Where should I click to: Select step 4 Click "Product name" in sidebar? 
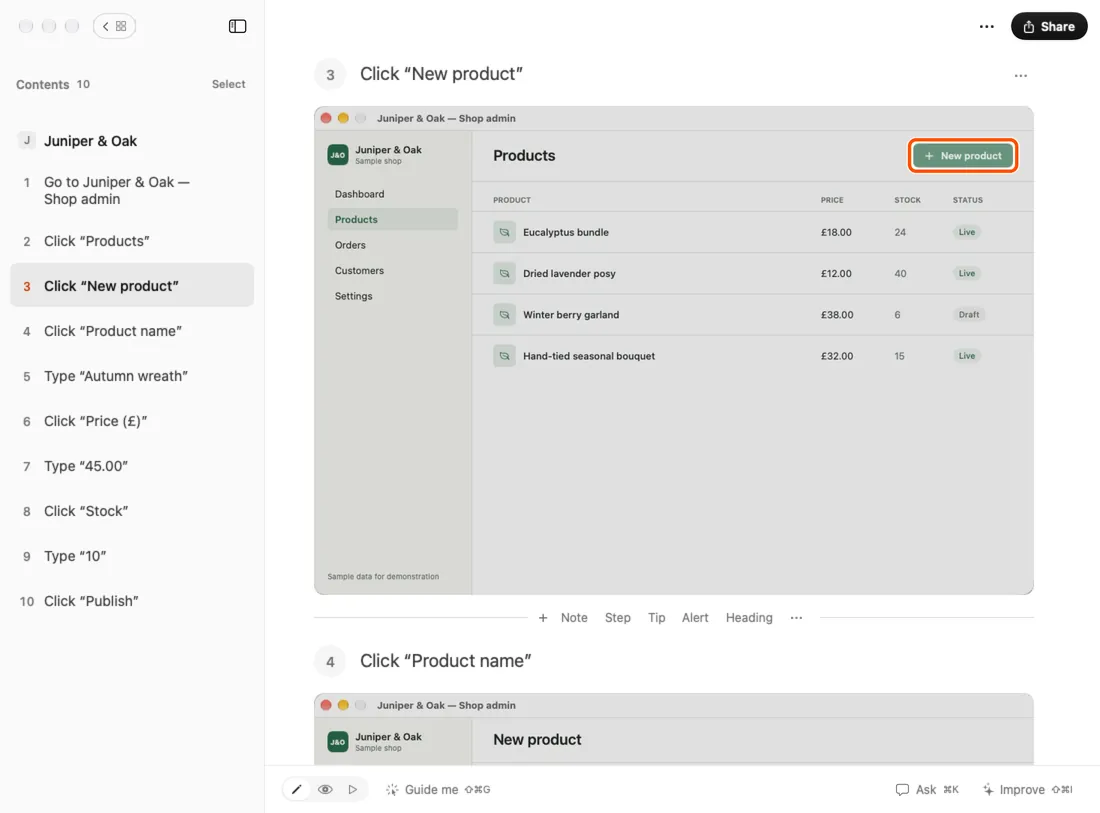(x=132, y=331)
